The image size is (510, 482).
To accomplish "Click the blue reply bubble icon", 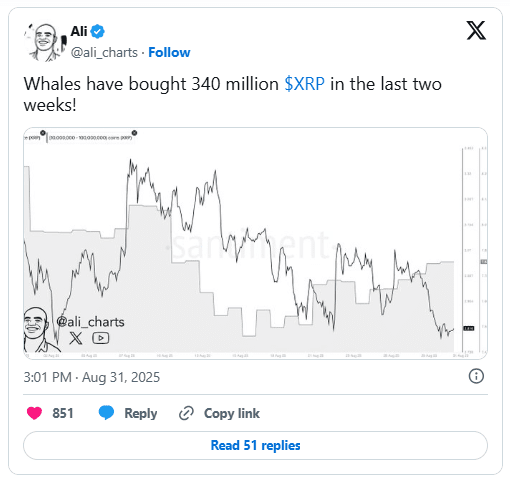I will pyautogui.click(x=106, y=413).
